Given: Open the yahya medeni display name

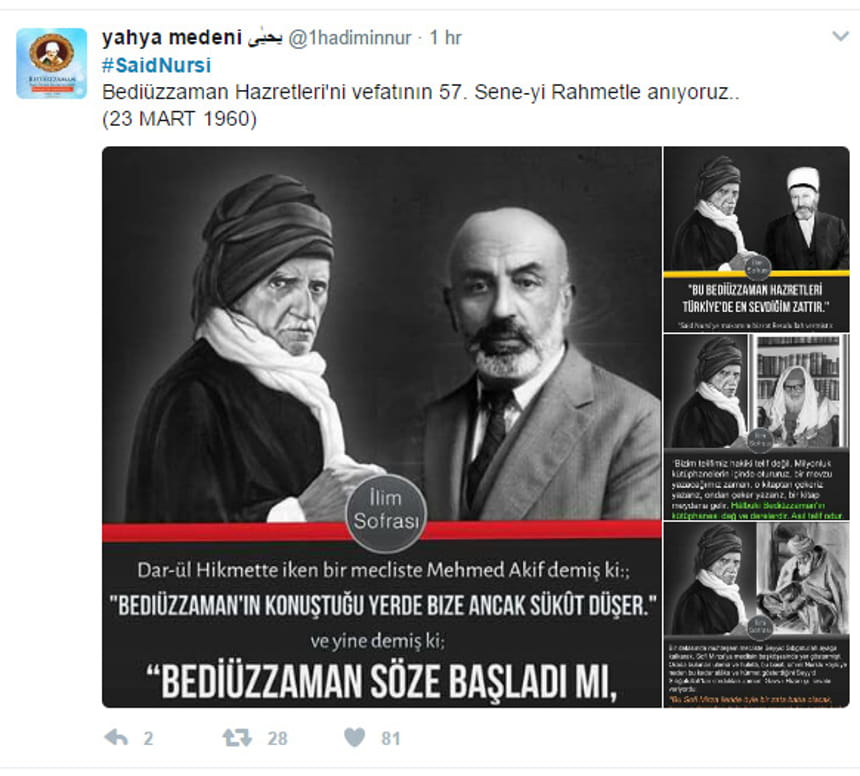Looking at the screenshot, I should coord(172,38).
